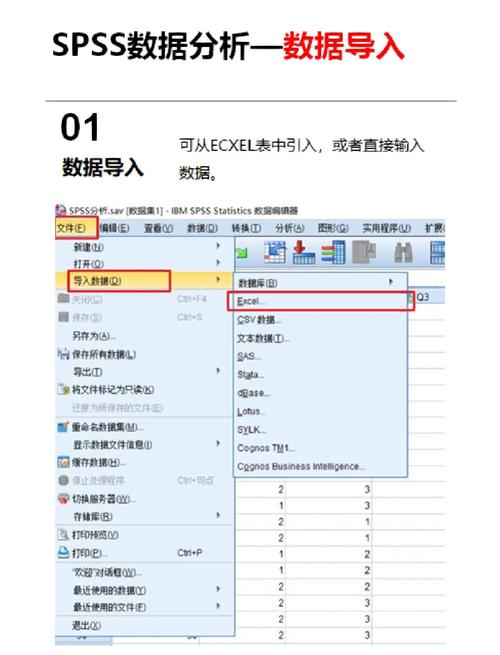Click the magnifier icon beside 打印预览(V)
Screen dimensions: 500x655
(x=63, y=534)
